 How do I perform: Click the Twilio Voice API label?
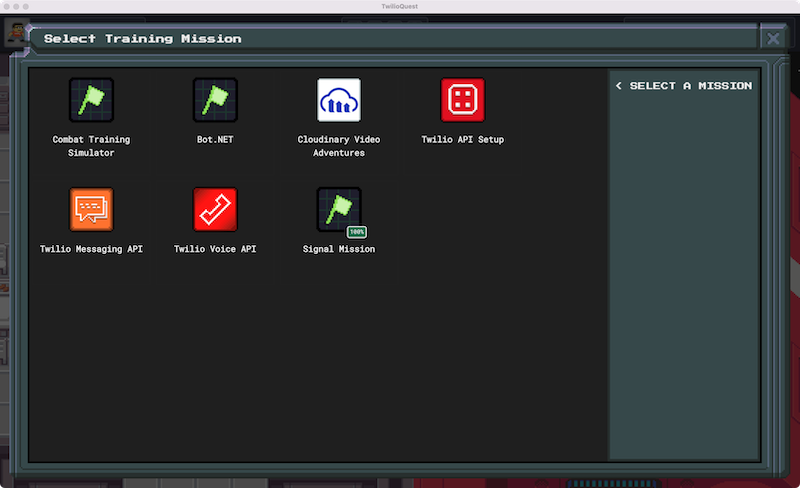[x=215, y=249]
